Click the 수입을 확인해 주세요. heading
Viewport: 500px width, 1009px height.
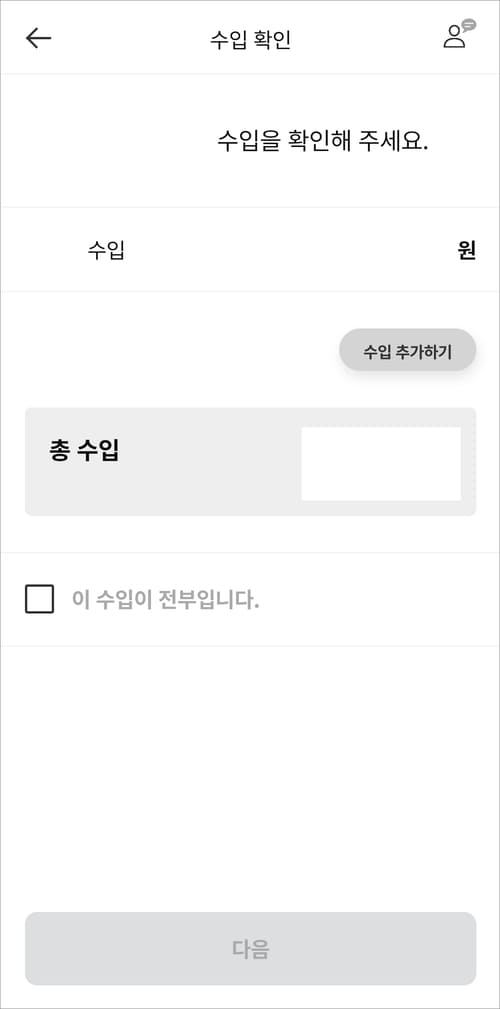323,141
